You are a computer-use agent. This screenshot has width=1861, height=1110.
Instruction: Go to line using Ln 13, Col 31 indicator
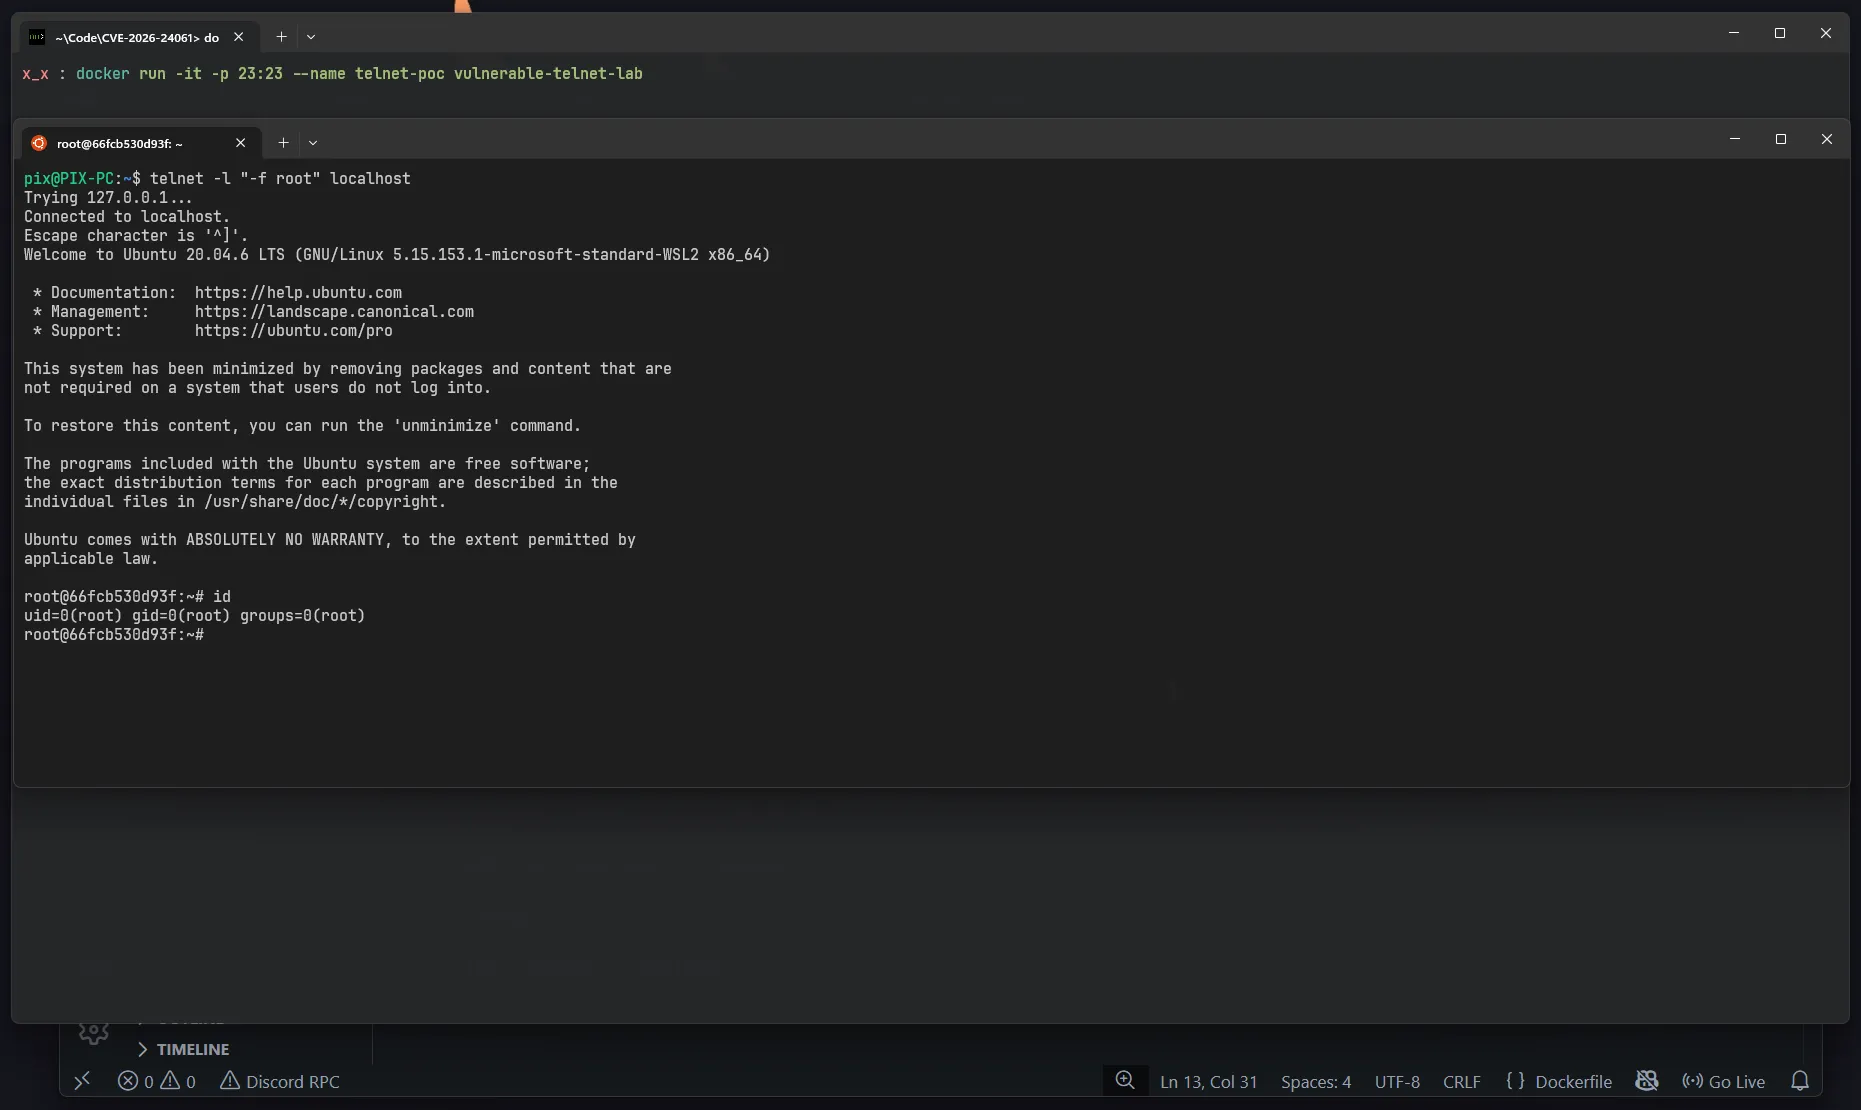(1208, 1081)
